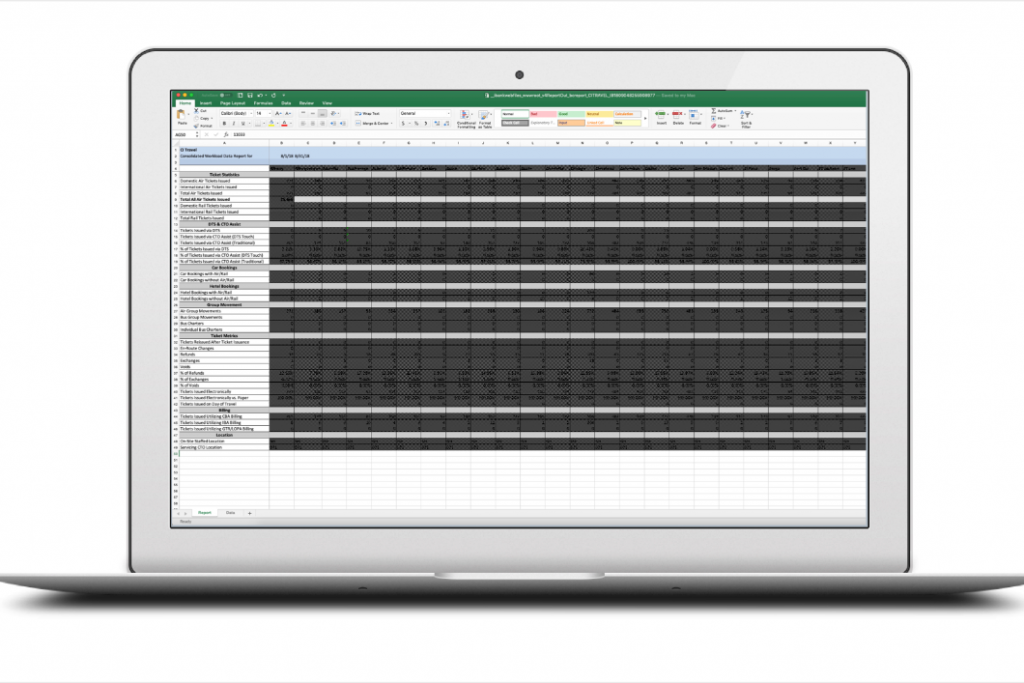Select the Neutral cell style
Viewport: 1024px width, 683px height.
(x=600, y=114)
